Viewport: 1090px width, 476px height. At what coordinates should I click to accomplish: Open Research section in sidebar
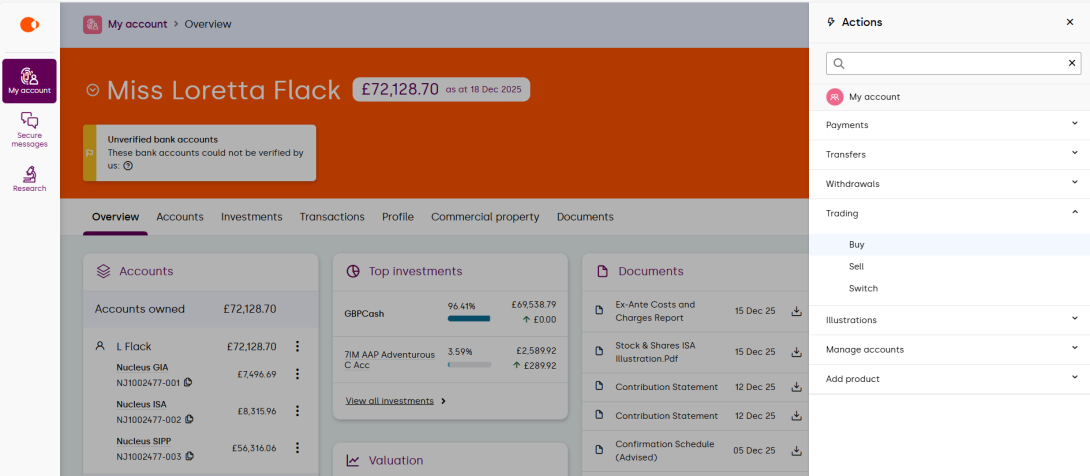(29, 178)
